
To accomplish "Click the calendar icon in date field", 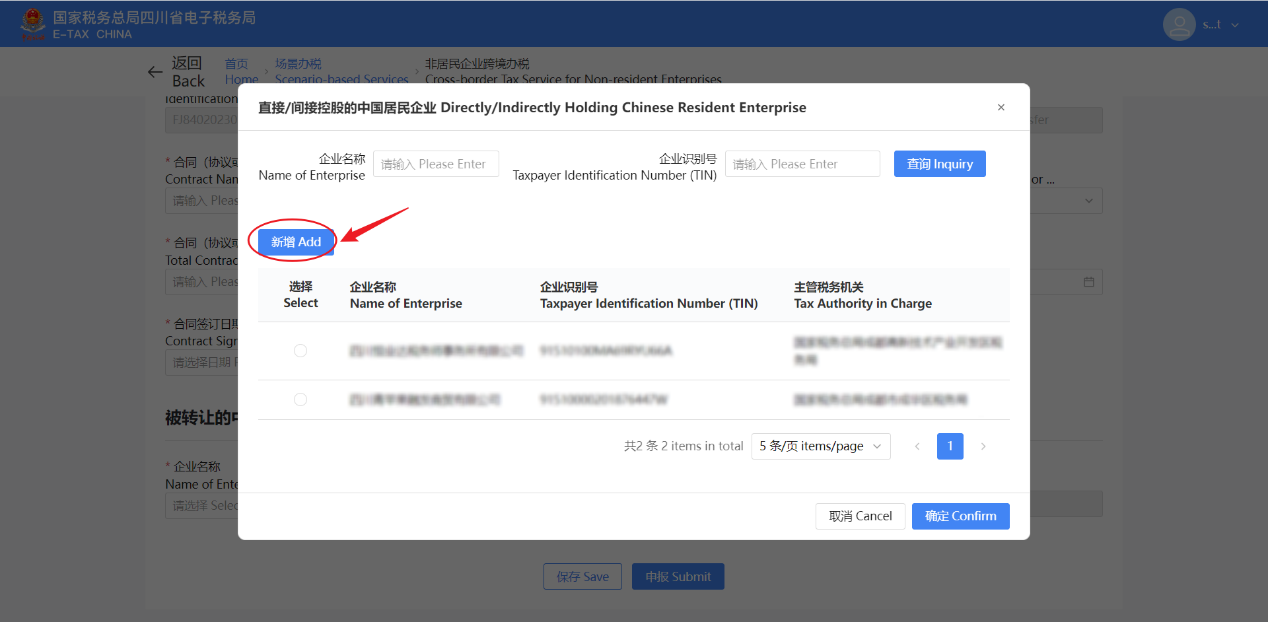I will (x=1089, y=282).
